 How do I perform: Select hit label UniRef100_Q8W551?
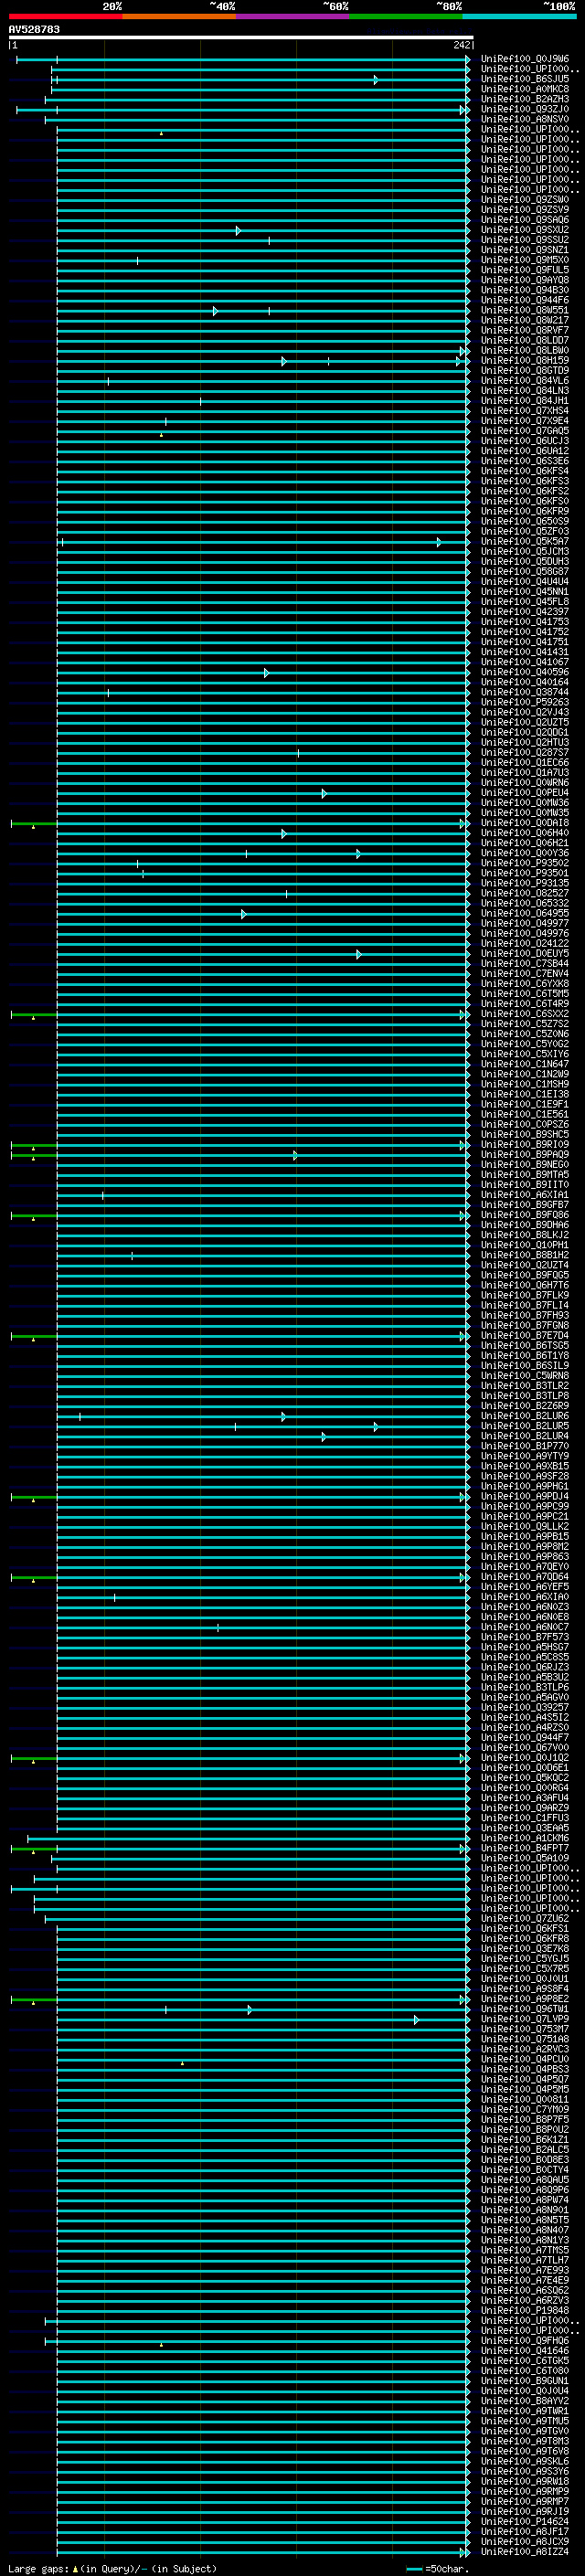click(x=525, y=310)
